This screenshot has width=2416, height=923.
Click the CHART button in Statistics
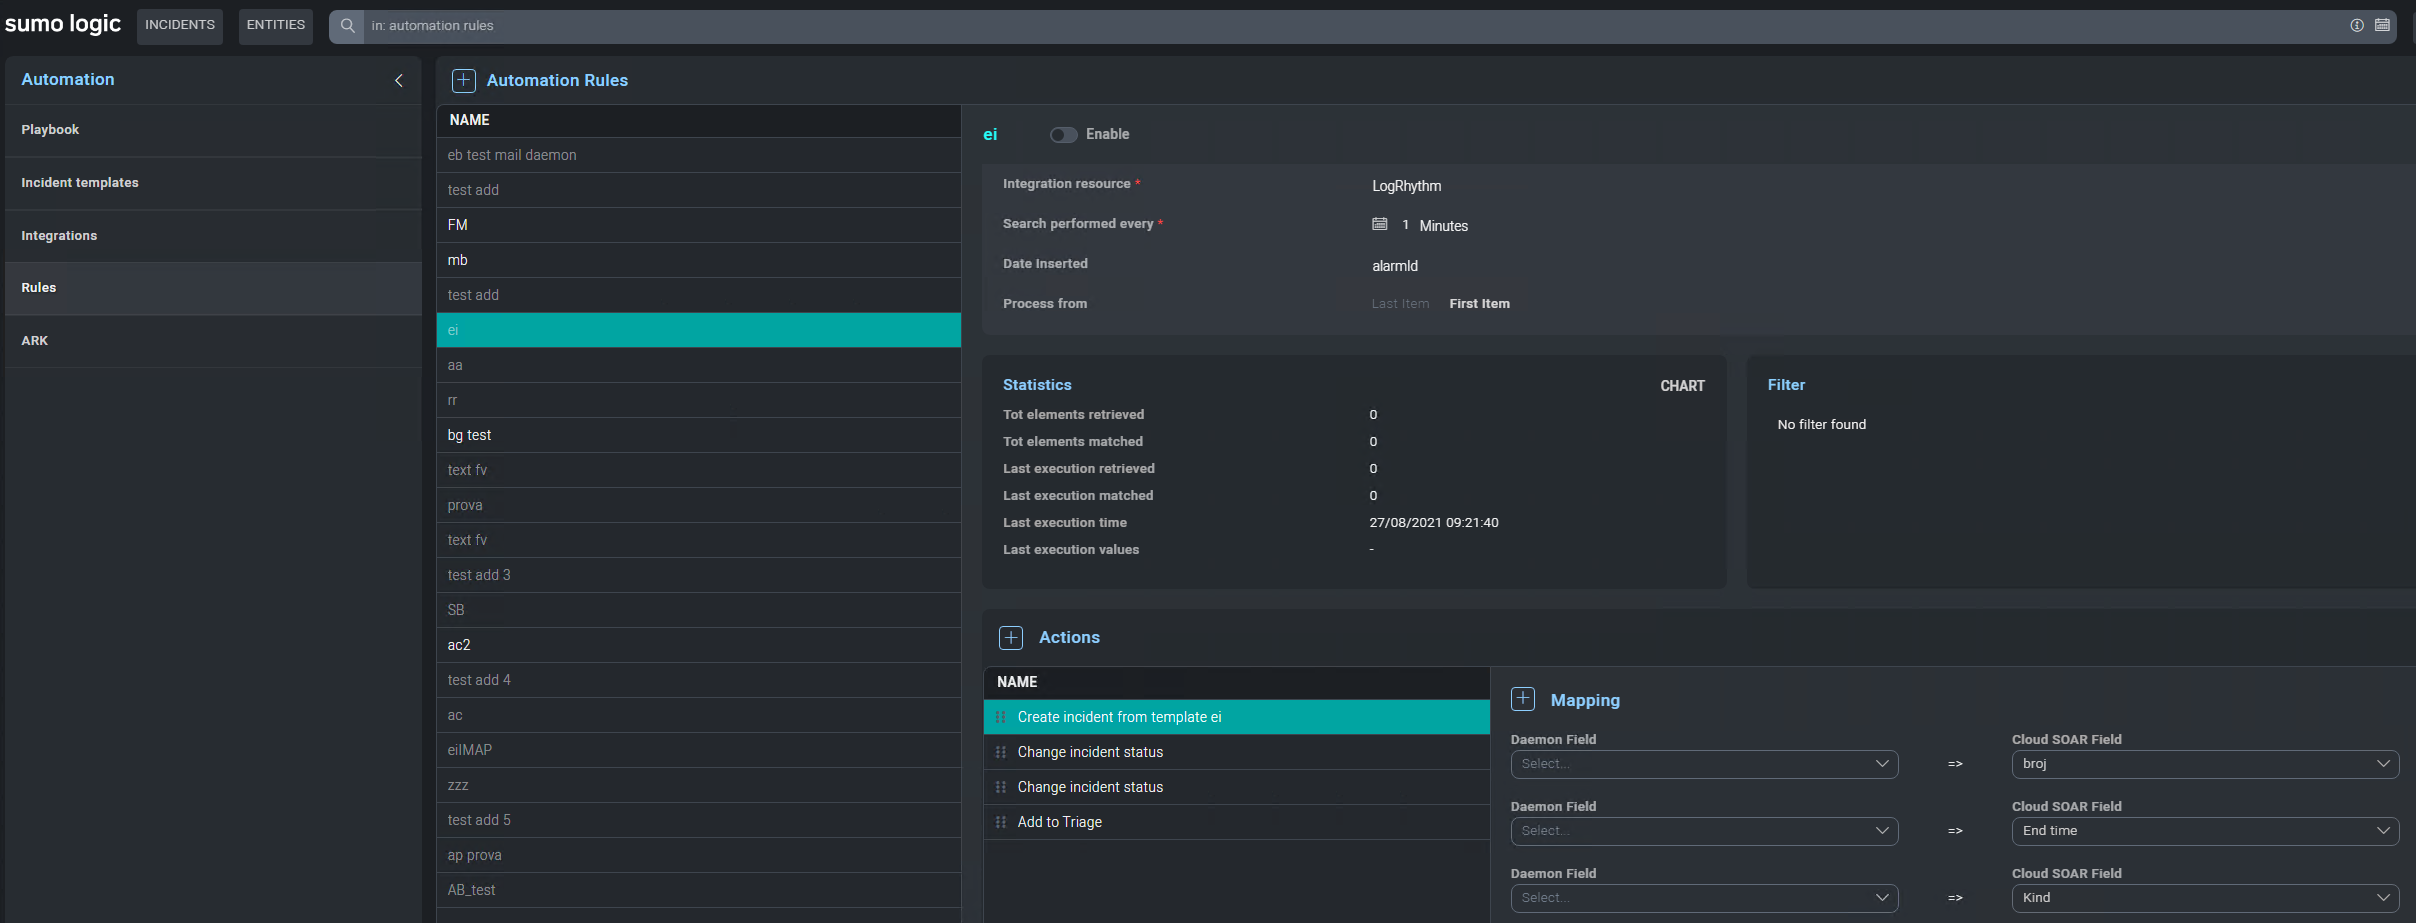pos(1682,386)
